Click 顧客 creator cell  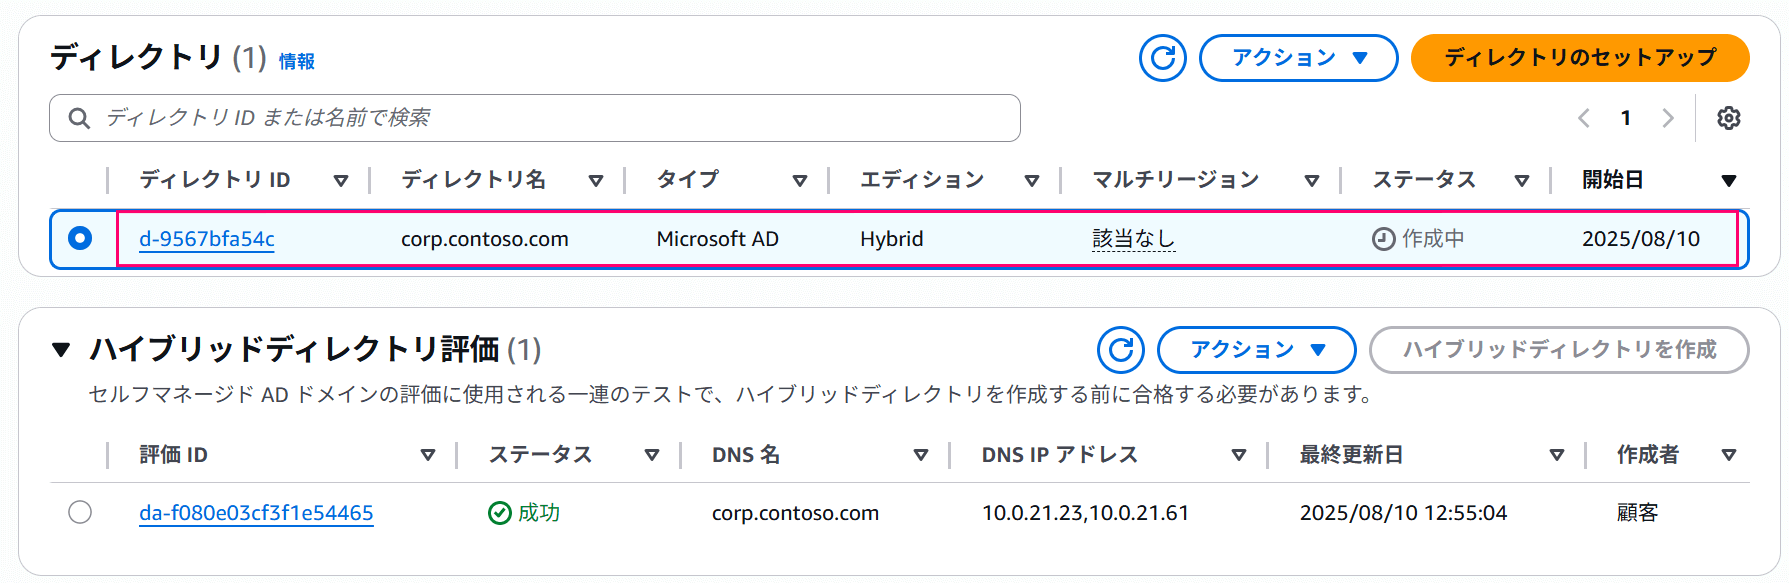(x=1638, y=513)
